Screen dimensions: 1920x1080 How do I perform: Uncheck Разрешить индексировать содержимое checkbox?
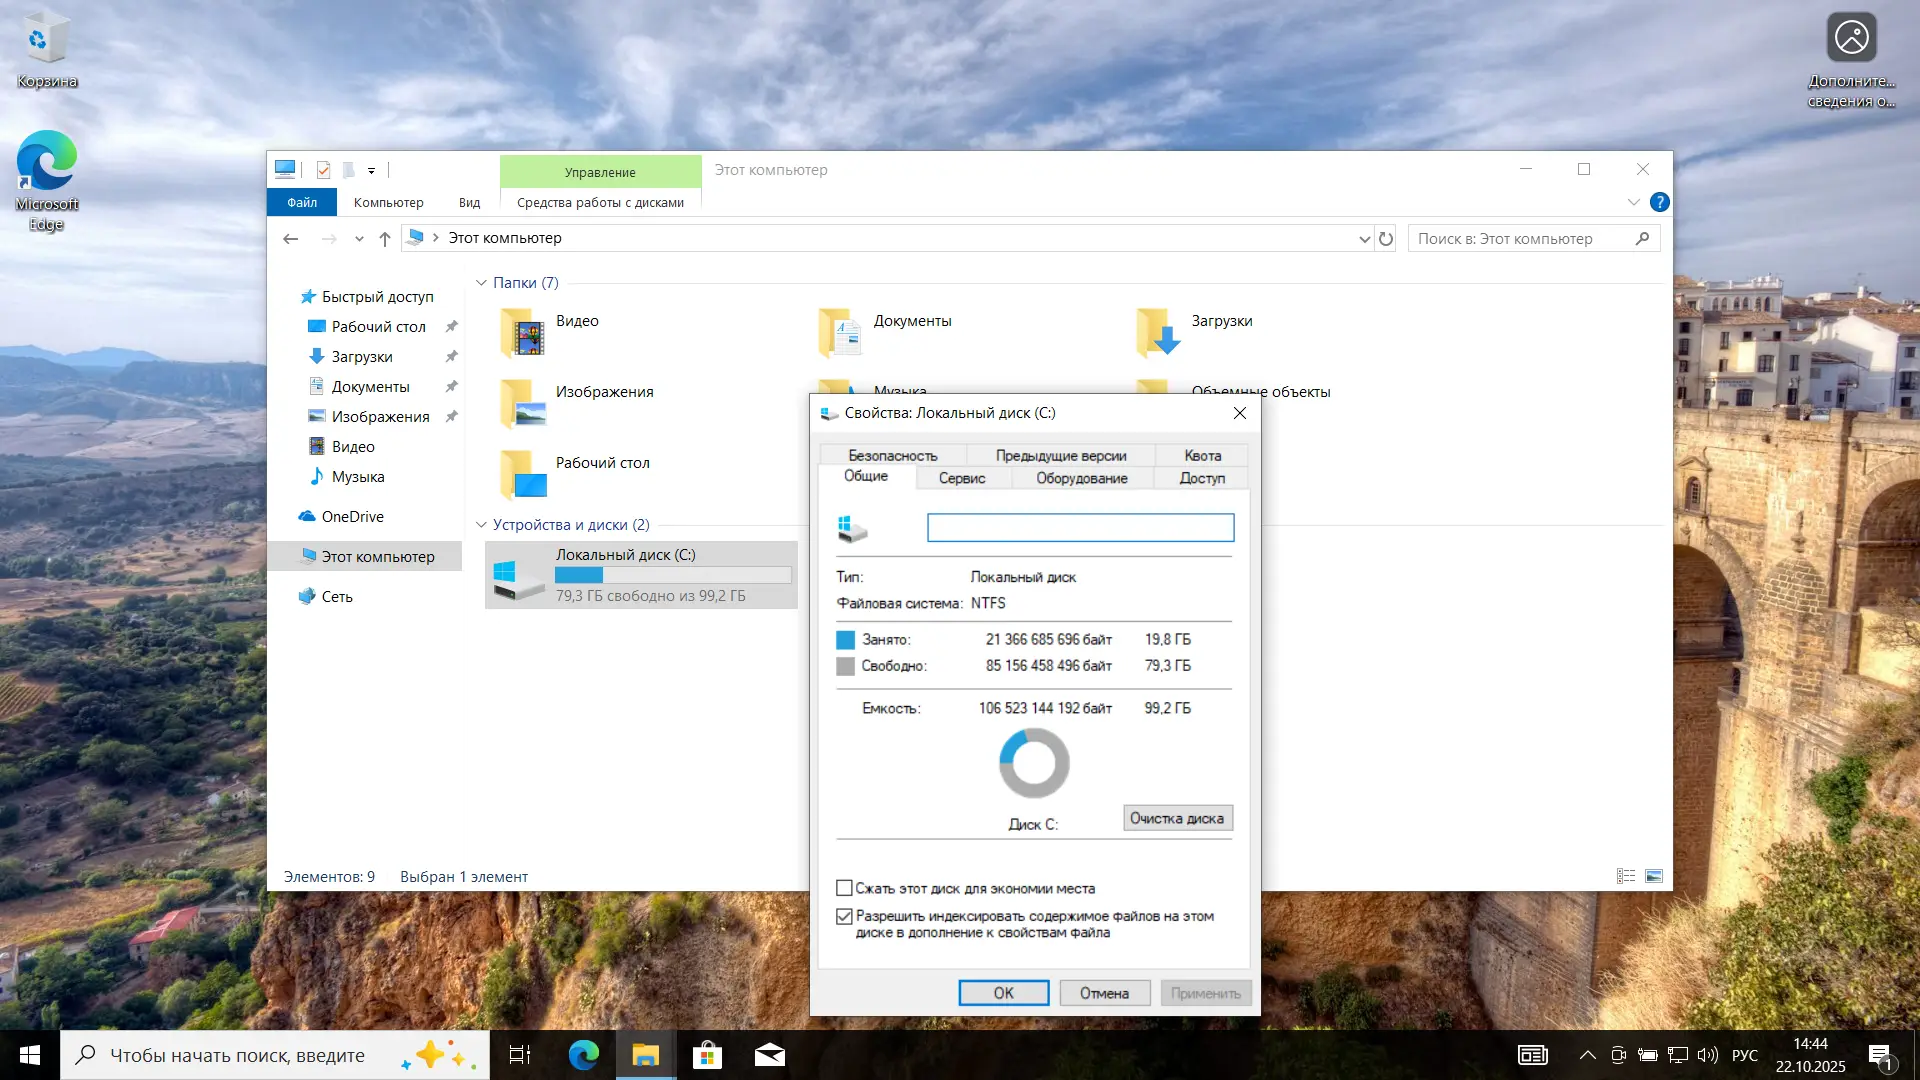[845, 916]
